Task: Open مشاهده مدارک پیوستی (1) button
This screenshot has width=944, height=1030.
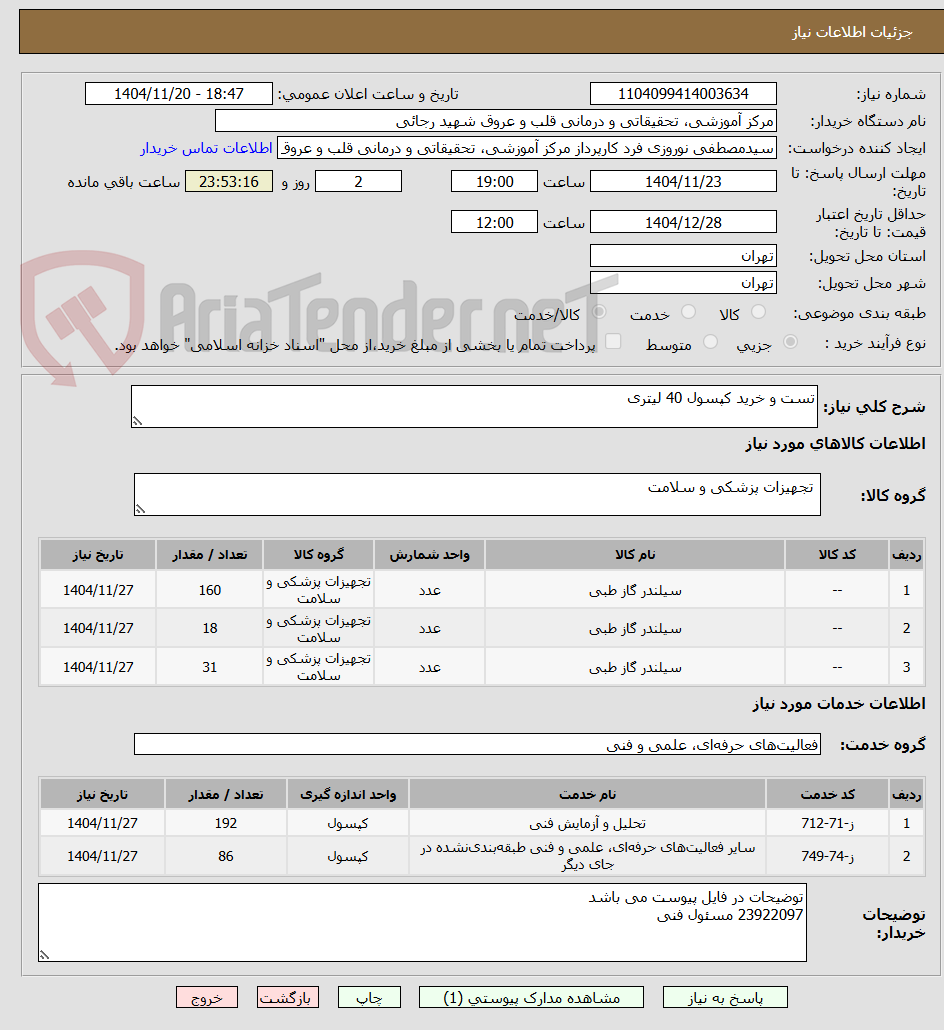Action: point(531,997)
